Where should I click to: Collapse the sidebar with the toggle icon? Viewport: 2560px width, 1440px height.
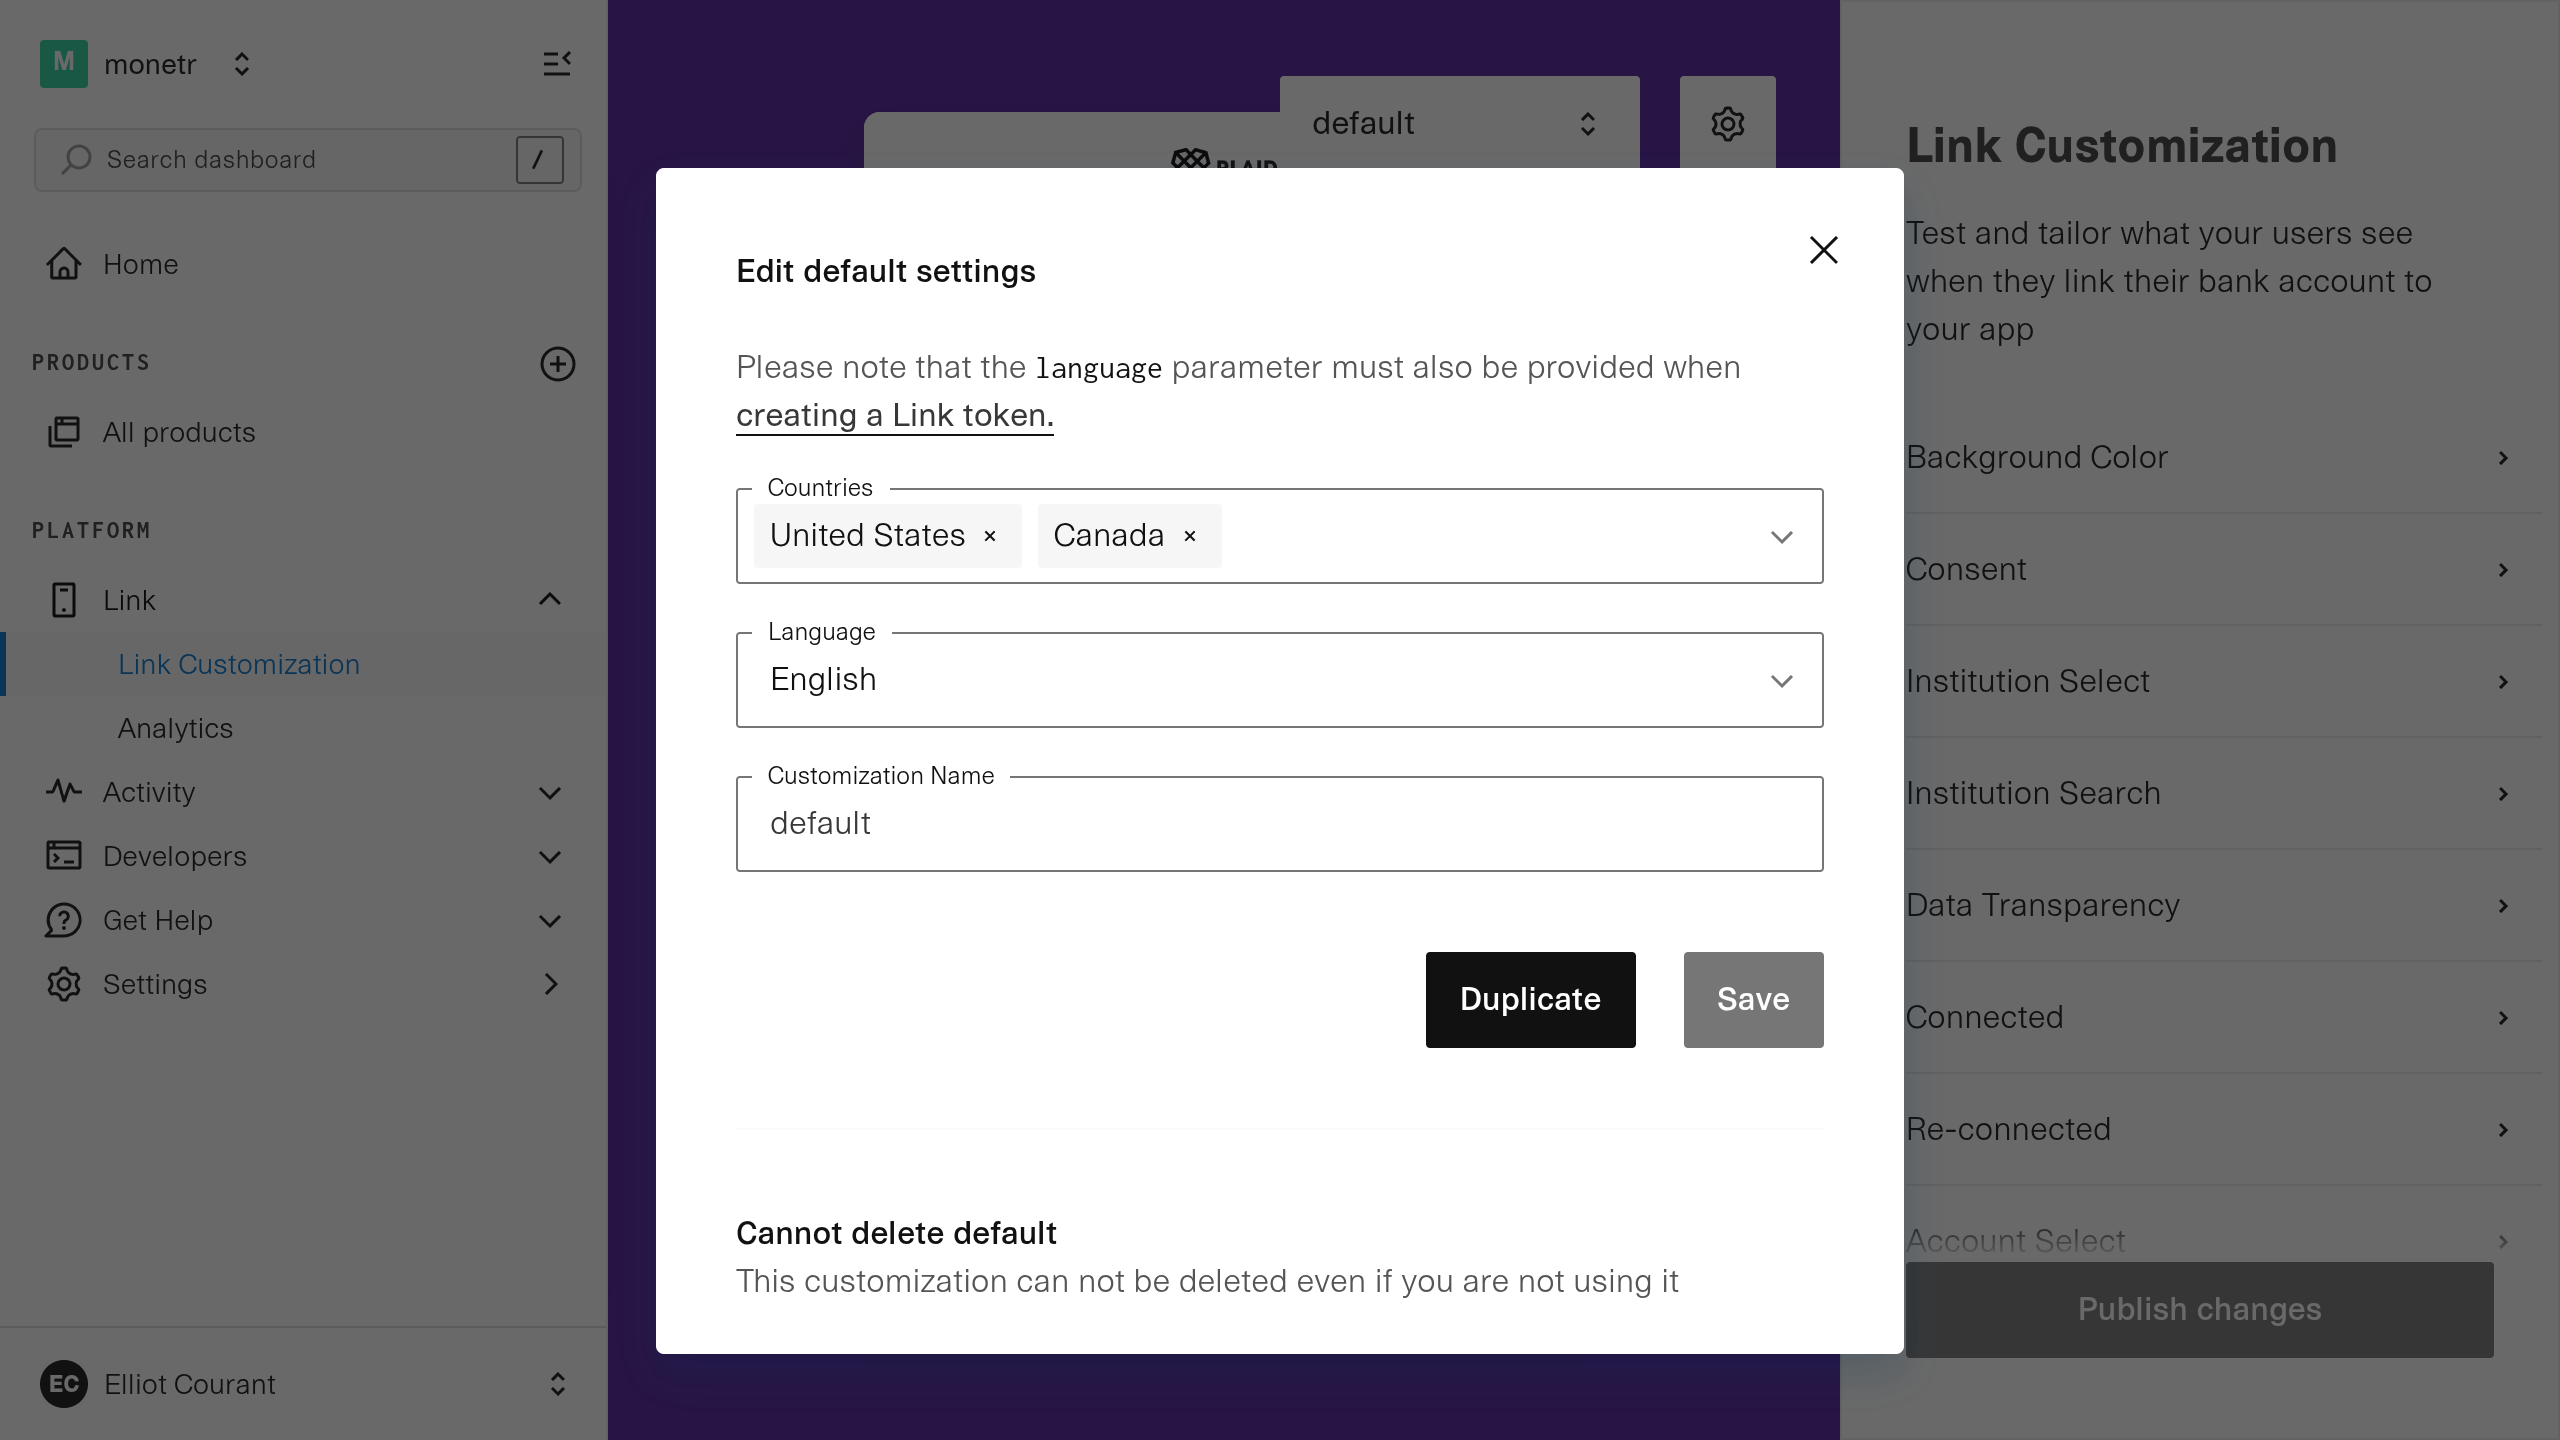pos(557,64)
